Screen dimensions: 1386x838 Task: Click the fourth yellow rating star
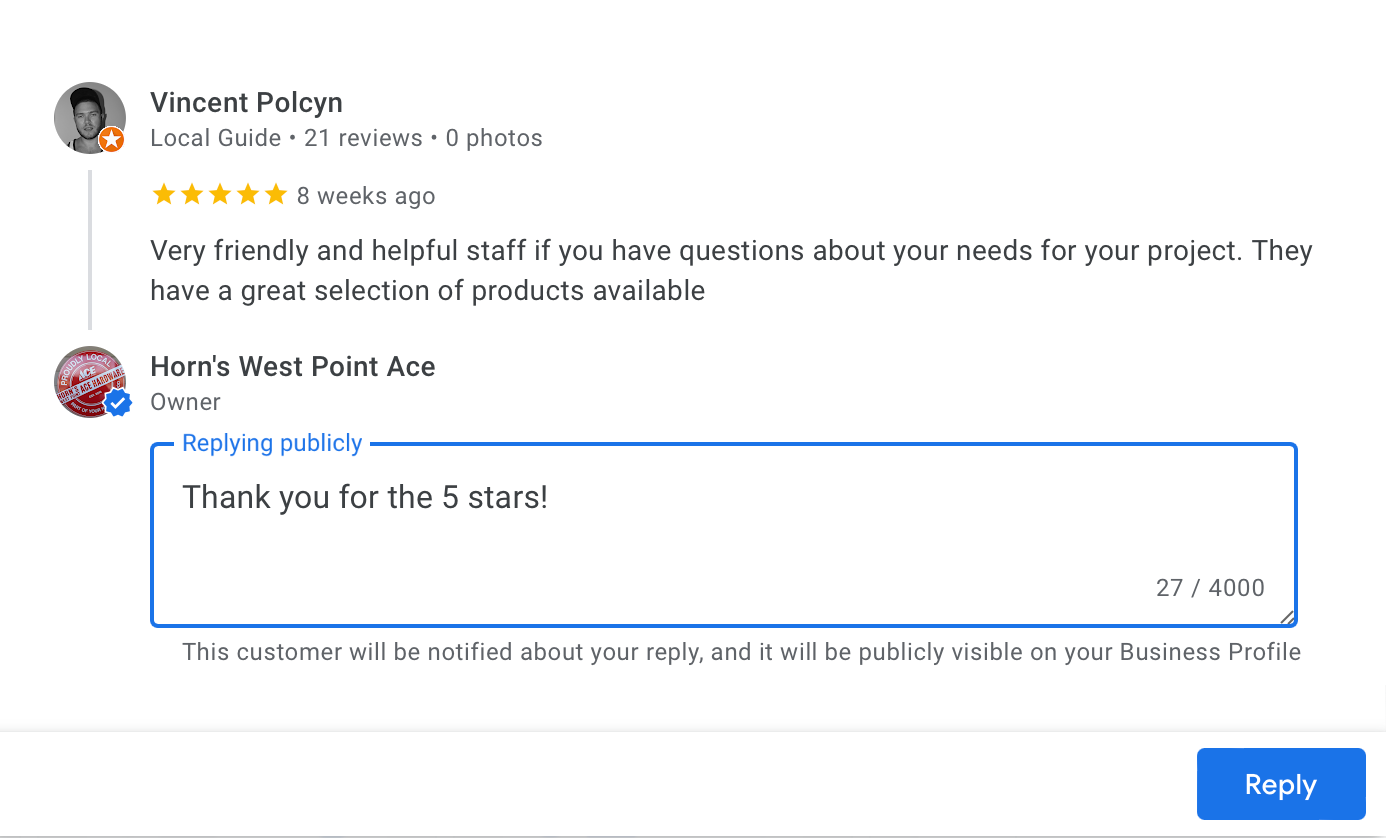[247, 195]
